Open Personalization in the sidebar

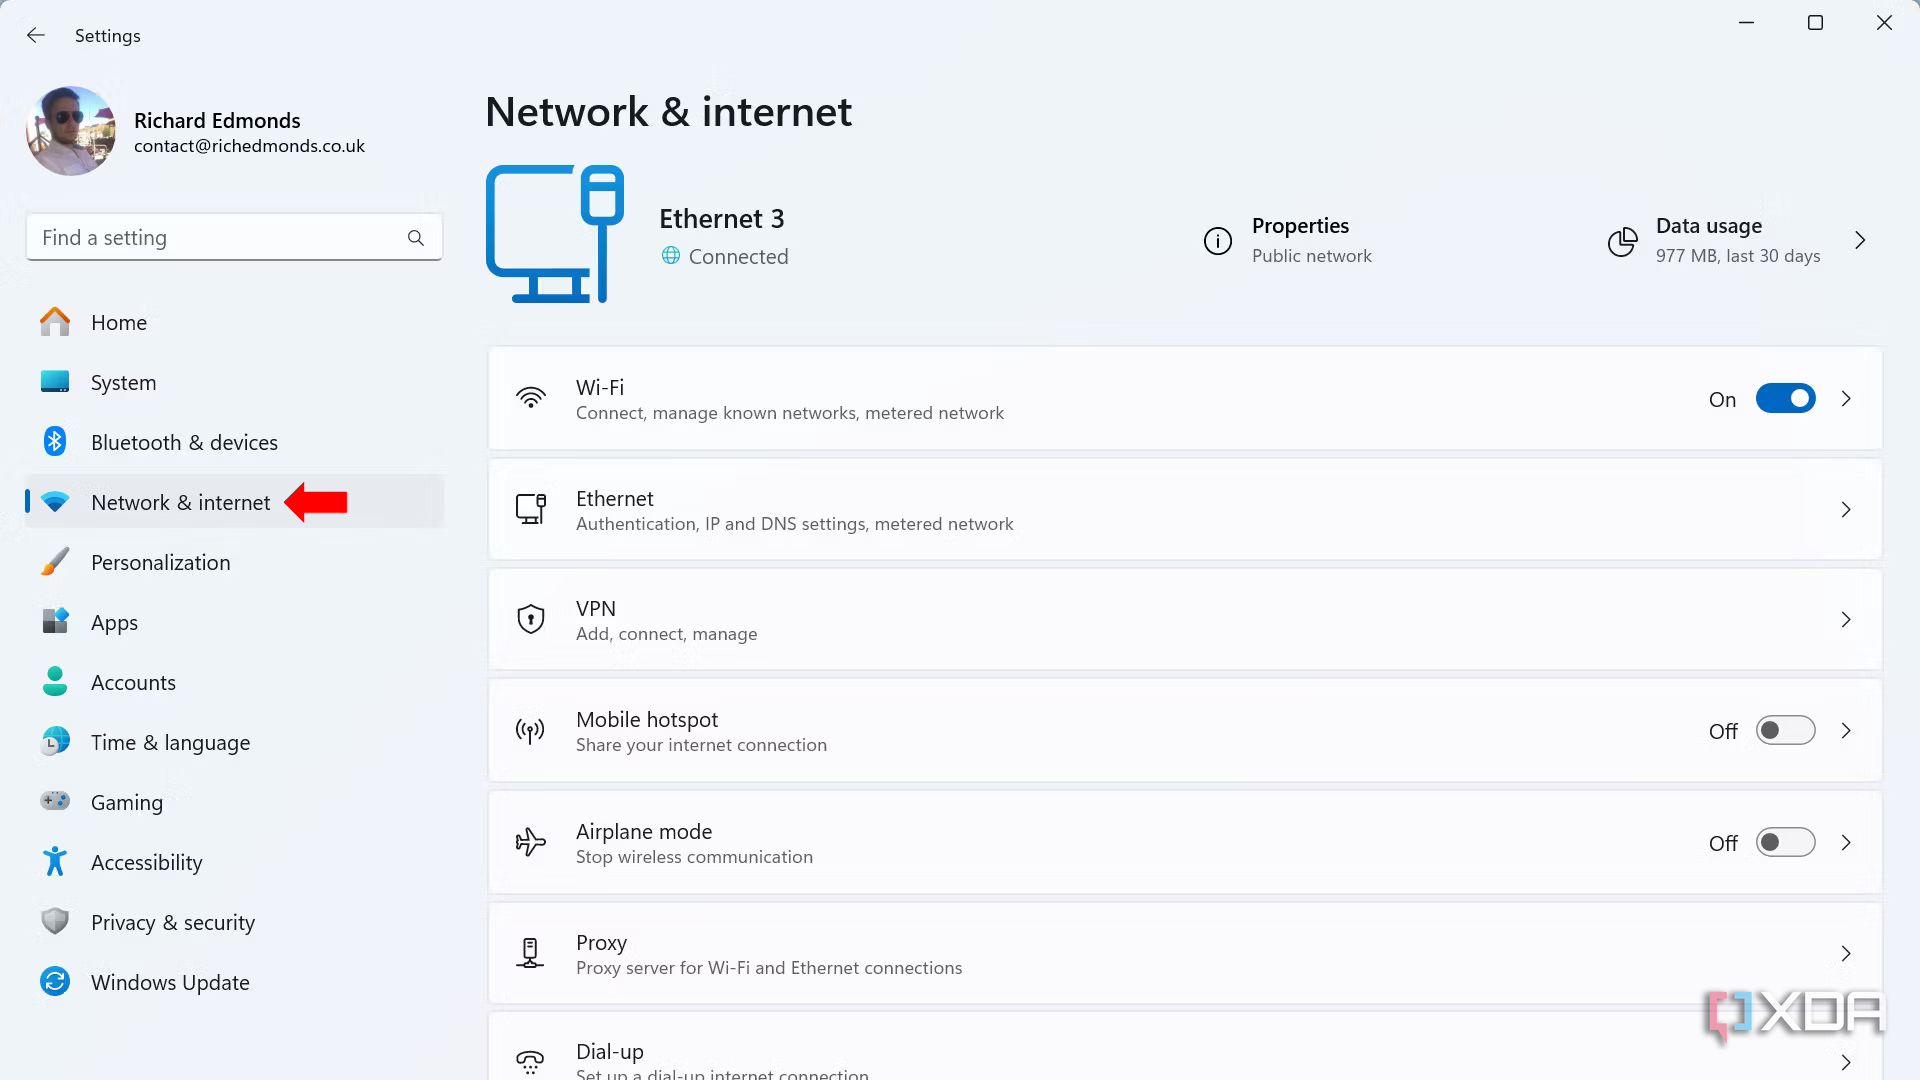point(160,562)
